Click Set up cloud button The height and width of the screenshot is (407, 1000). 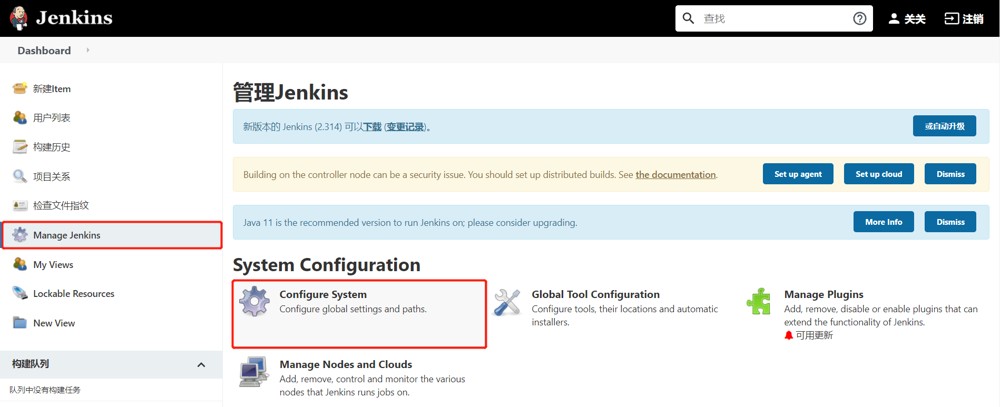(879, 174)
